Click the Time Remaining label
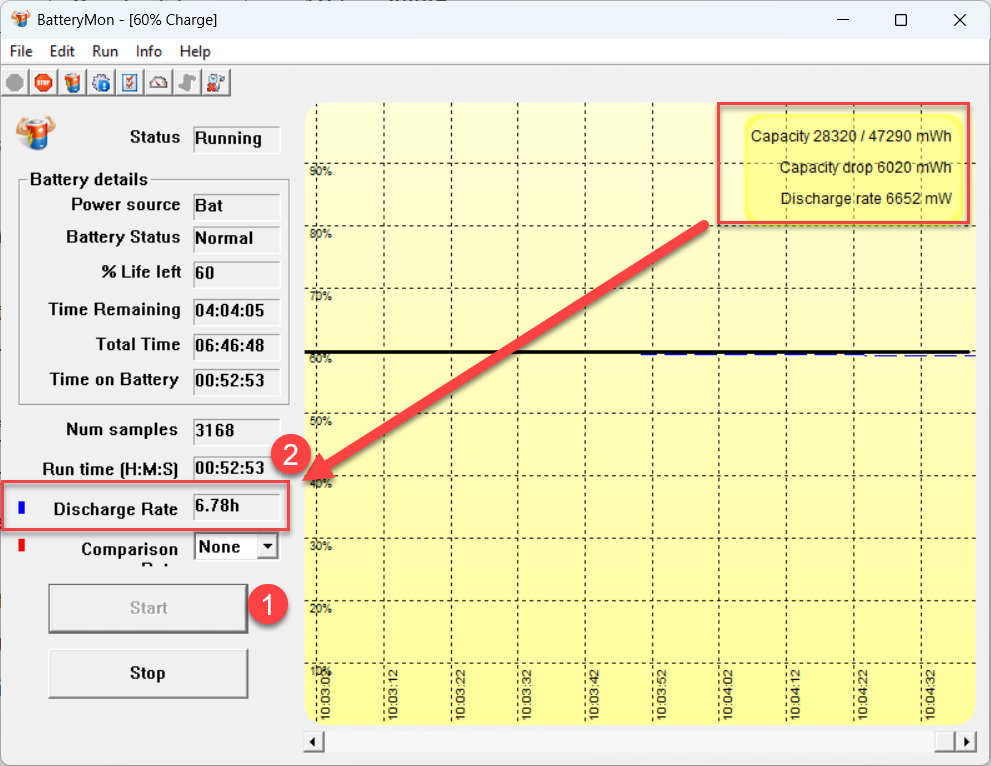991x766 pixels. tap(114, 310)
